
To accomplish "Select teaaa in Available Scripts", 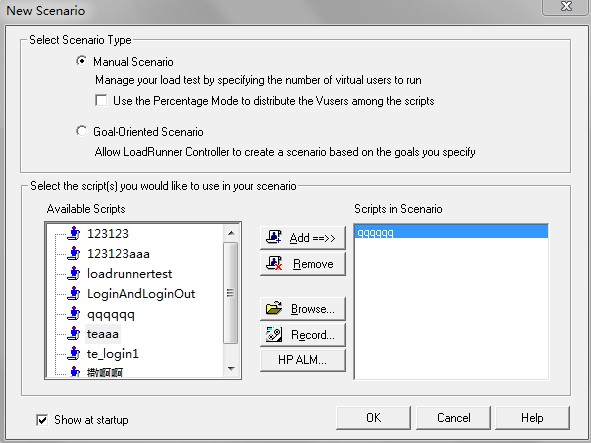I will 103,334.
